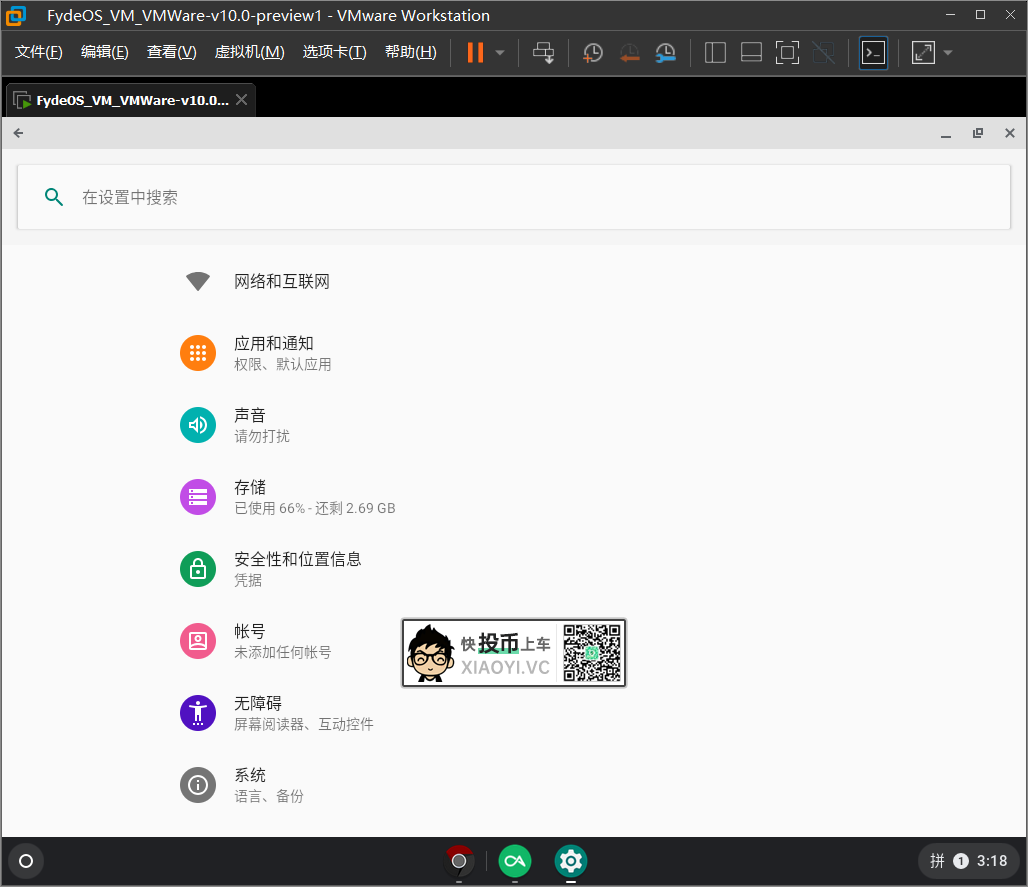Click the Wi-Fi network icon
The width and height of the screenshot is (1028, 887).
[x=198, y=281]
